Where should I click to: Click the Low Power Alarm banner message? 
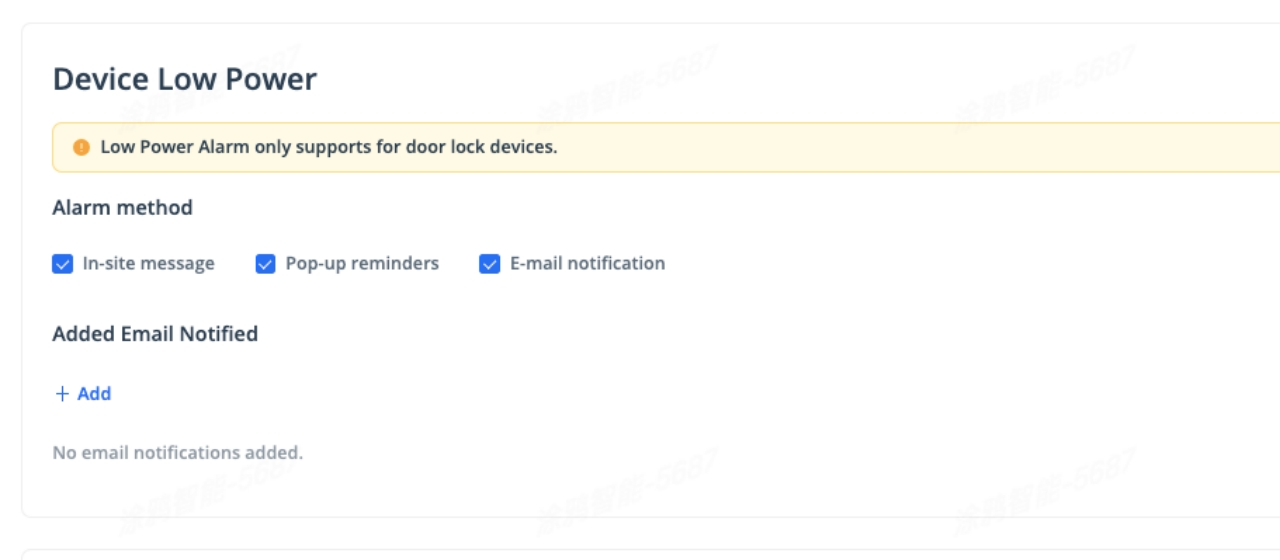(x=328, y=148)
